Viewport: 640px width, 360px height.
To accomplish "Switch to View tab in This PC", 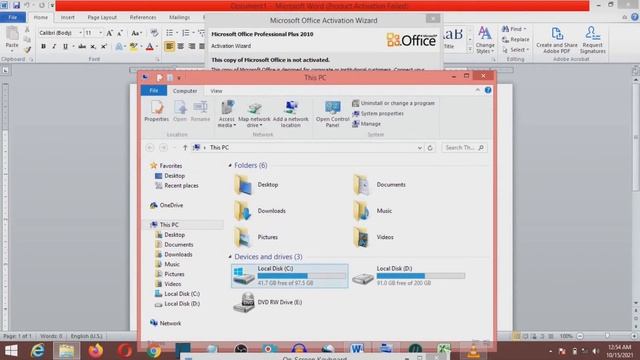I will coord(216,91).
